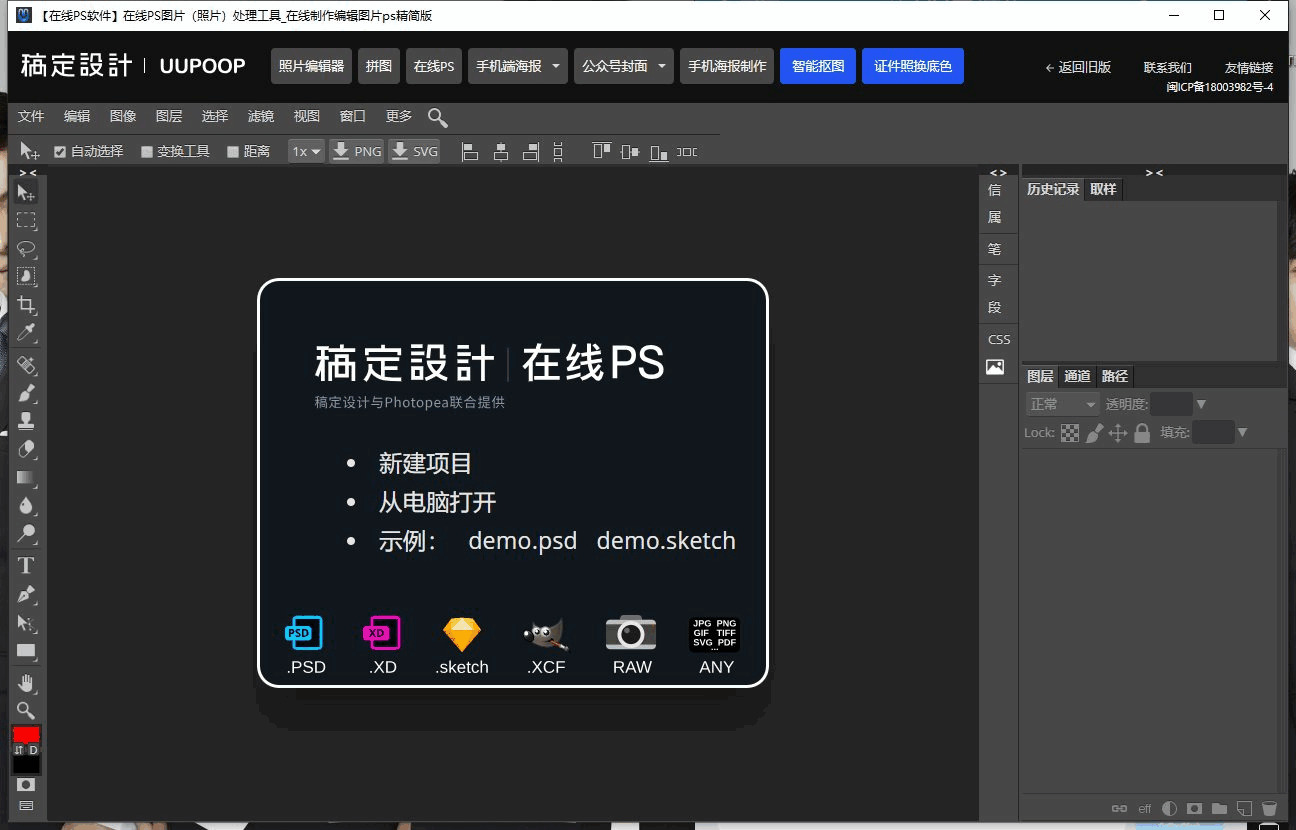
Task: Select the Eyedropper tool
Action: [x=26, y=332]
